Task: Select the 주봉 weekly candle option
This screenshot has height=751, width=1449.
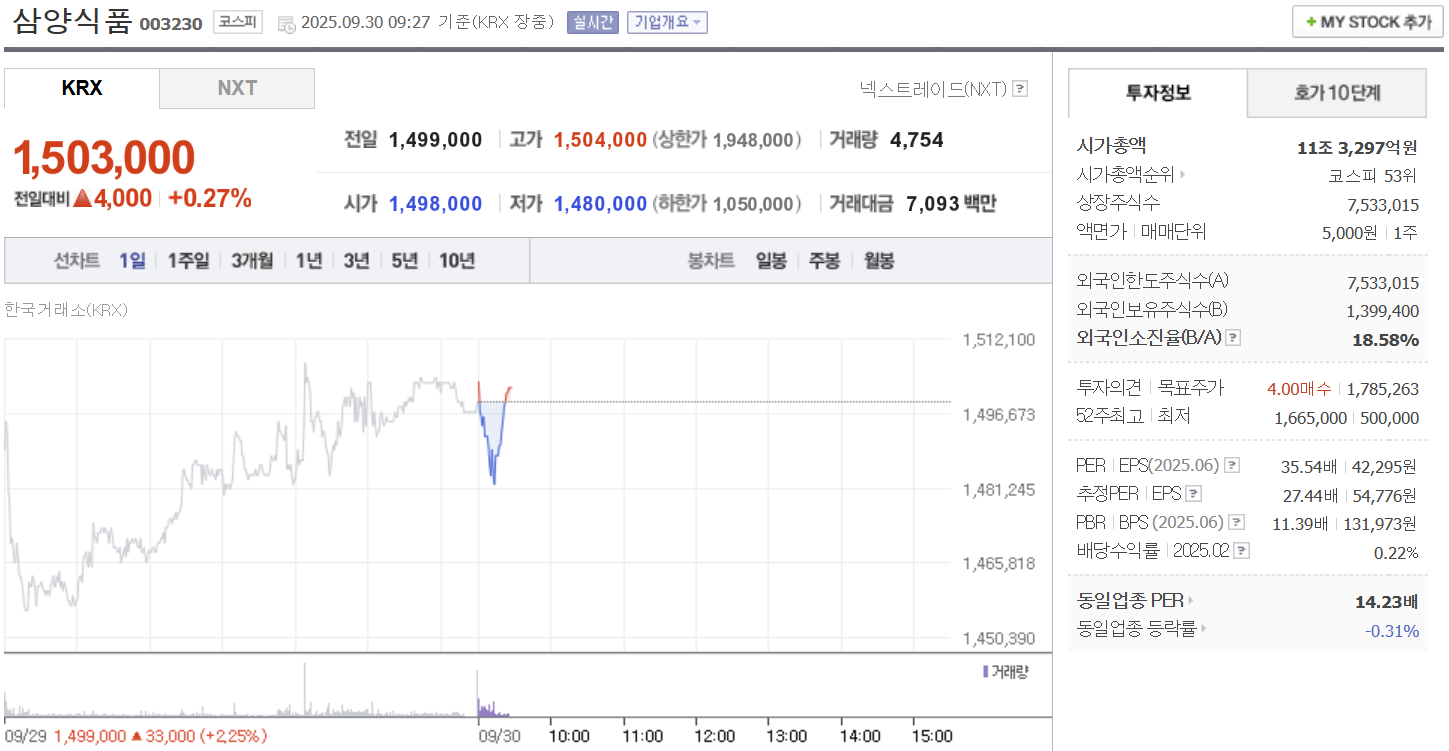Action: [x=824, y=260]
